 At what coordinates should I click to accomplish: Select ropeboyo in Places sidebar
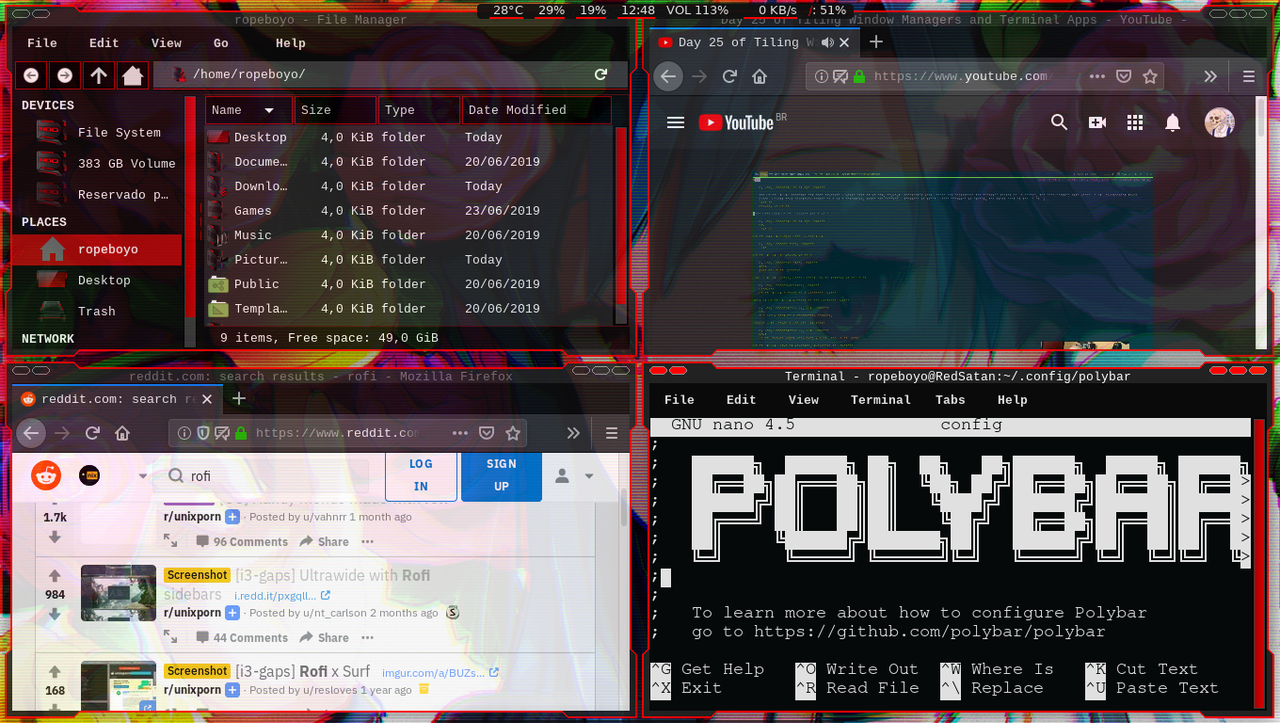pyautogui.click(x=97, y=249)
